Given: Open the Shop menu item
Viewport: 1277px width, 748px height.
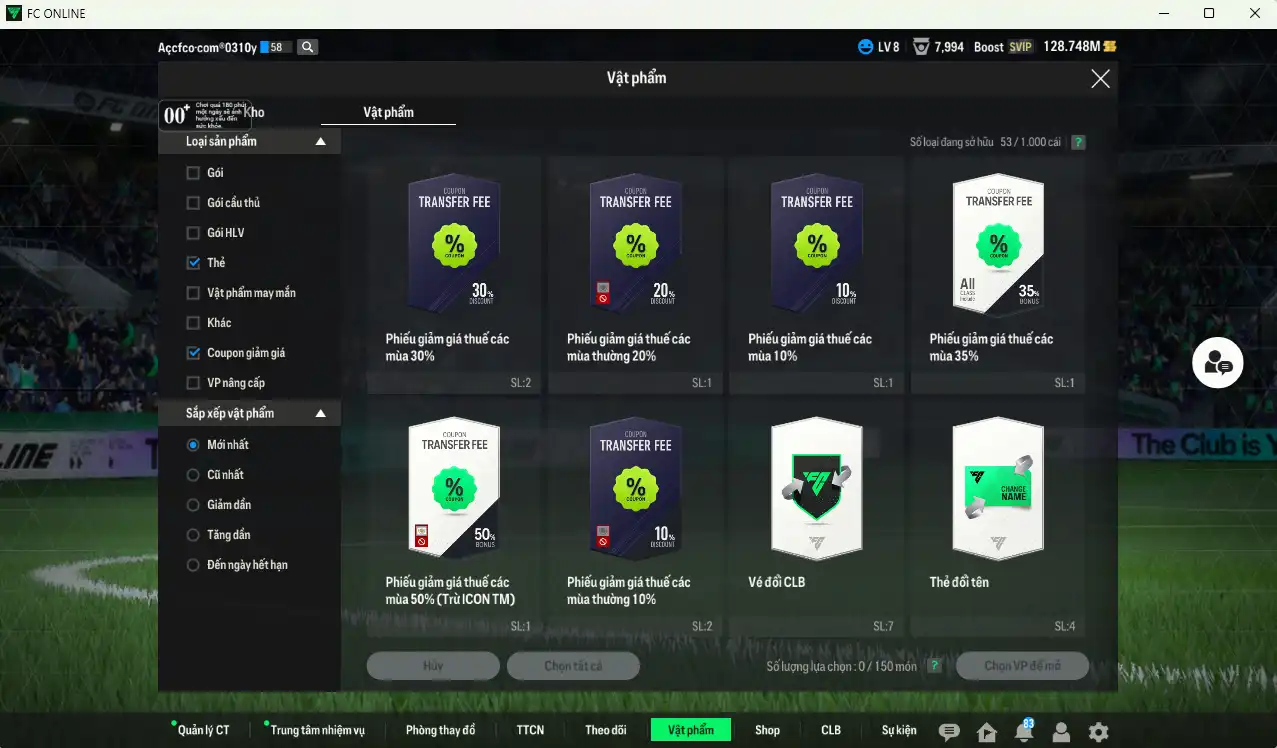Looking at the screenshot, I should 767,730.
